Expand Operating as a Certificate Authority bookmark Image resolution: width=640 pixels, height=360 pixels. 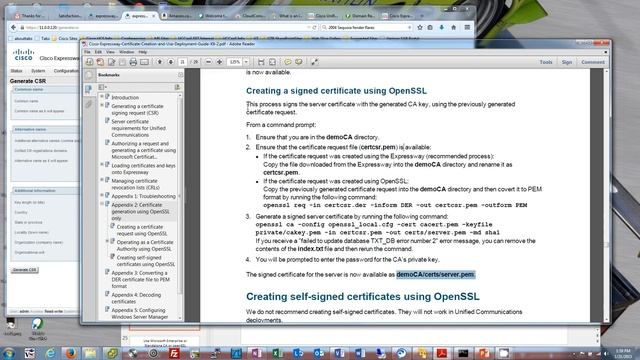107,241
